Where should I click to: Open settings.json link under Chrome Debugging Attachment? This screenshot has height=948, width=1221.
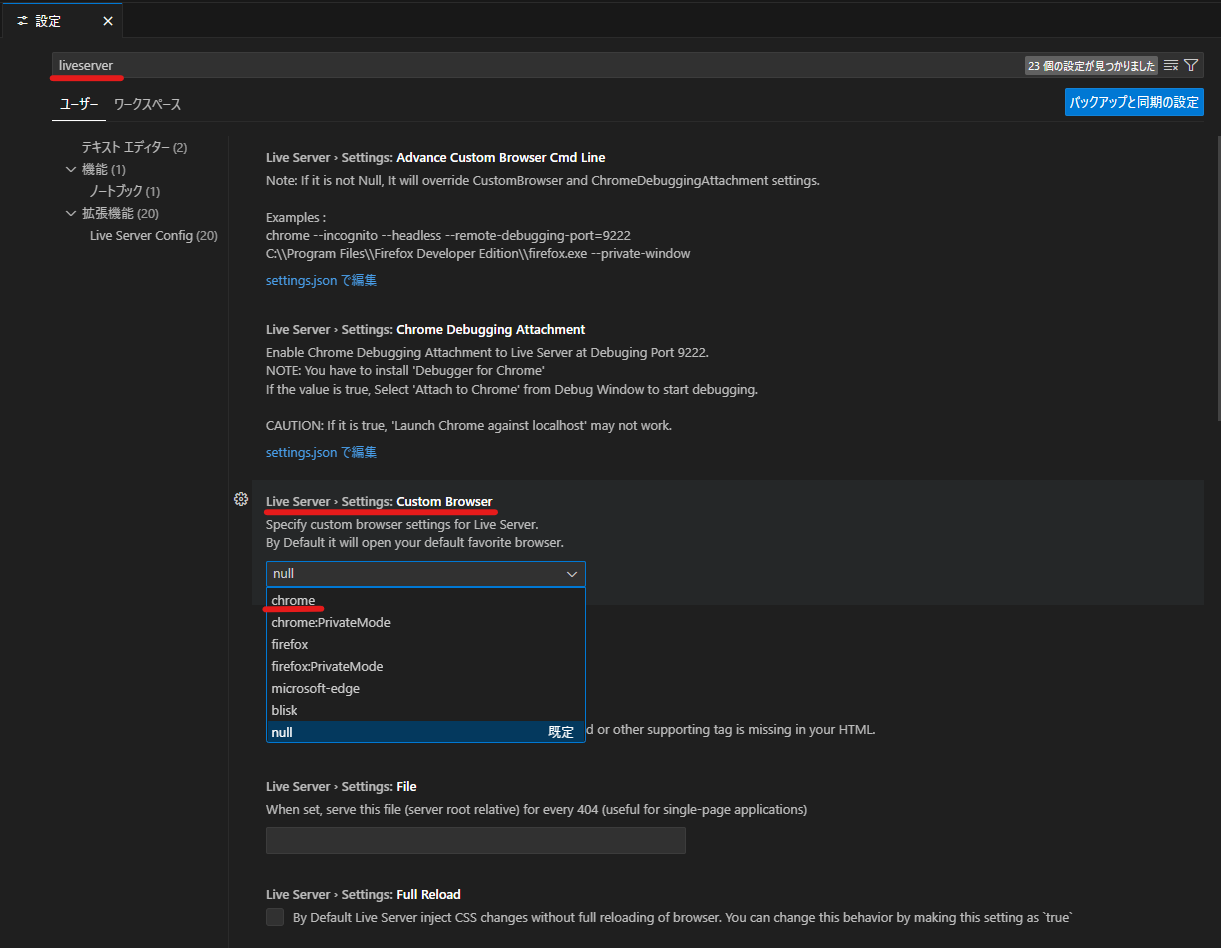(x=321, y=452)
